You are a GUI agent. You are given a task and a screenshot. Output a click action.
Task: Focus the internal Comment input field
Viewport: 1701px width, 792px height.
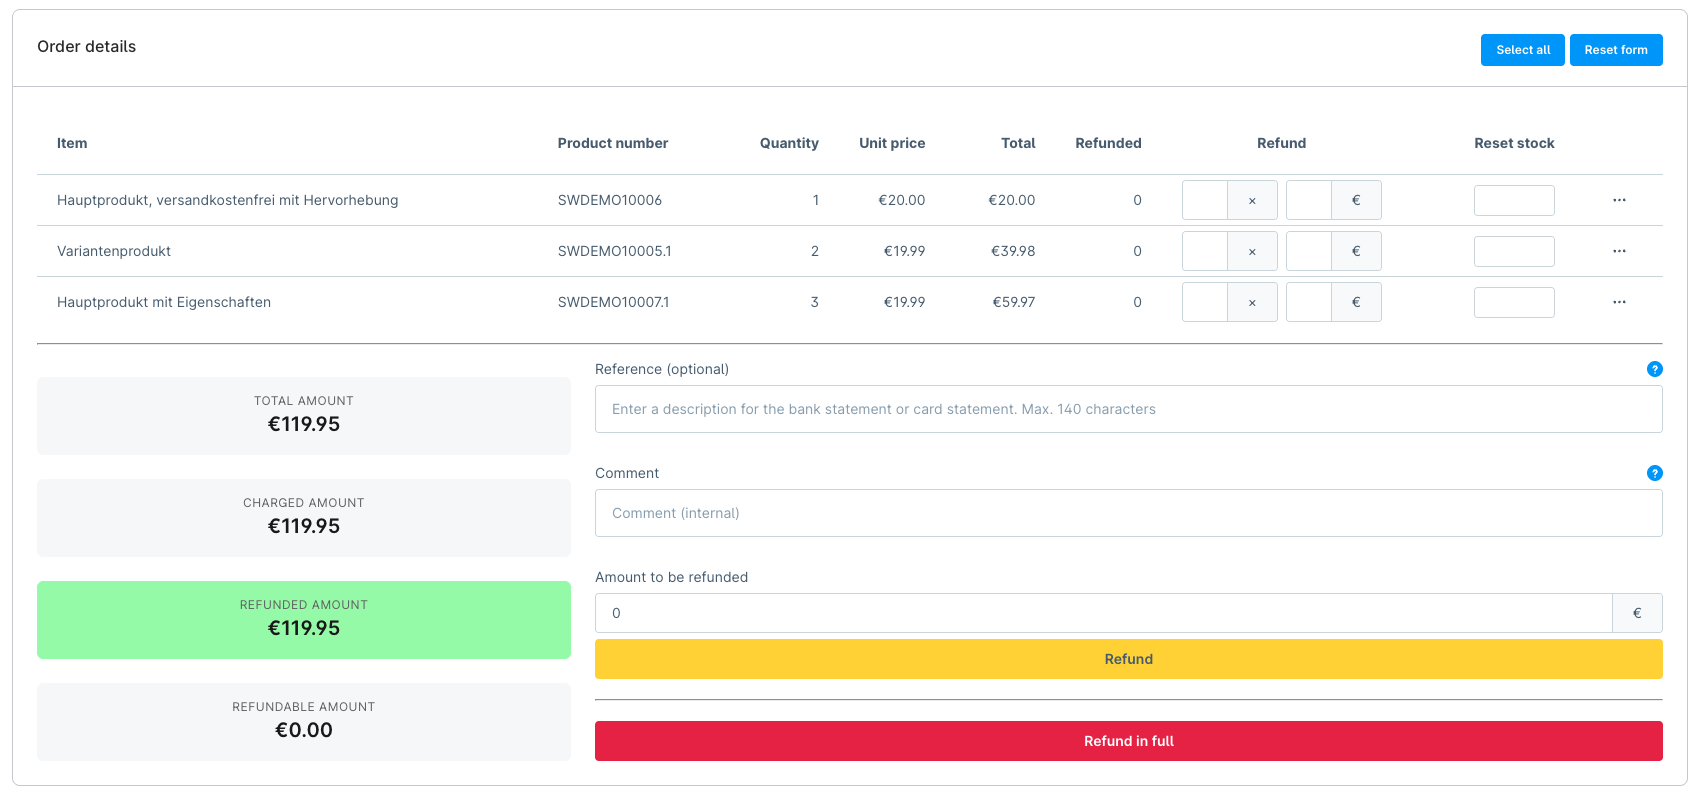pos(1128,513)
